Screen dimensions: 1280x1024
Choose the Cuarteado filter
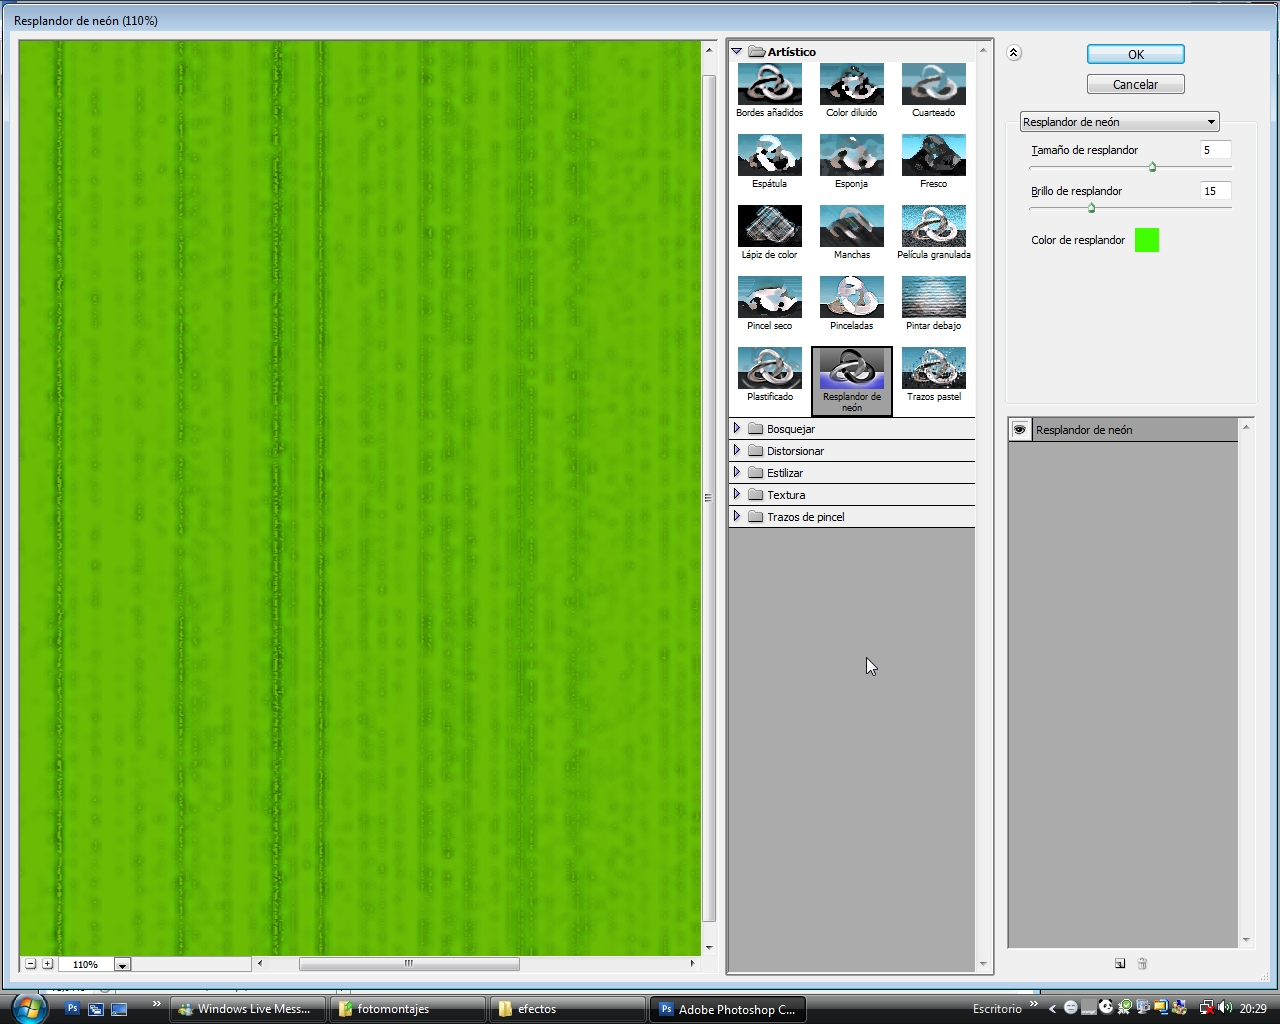[933, 84]
